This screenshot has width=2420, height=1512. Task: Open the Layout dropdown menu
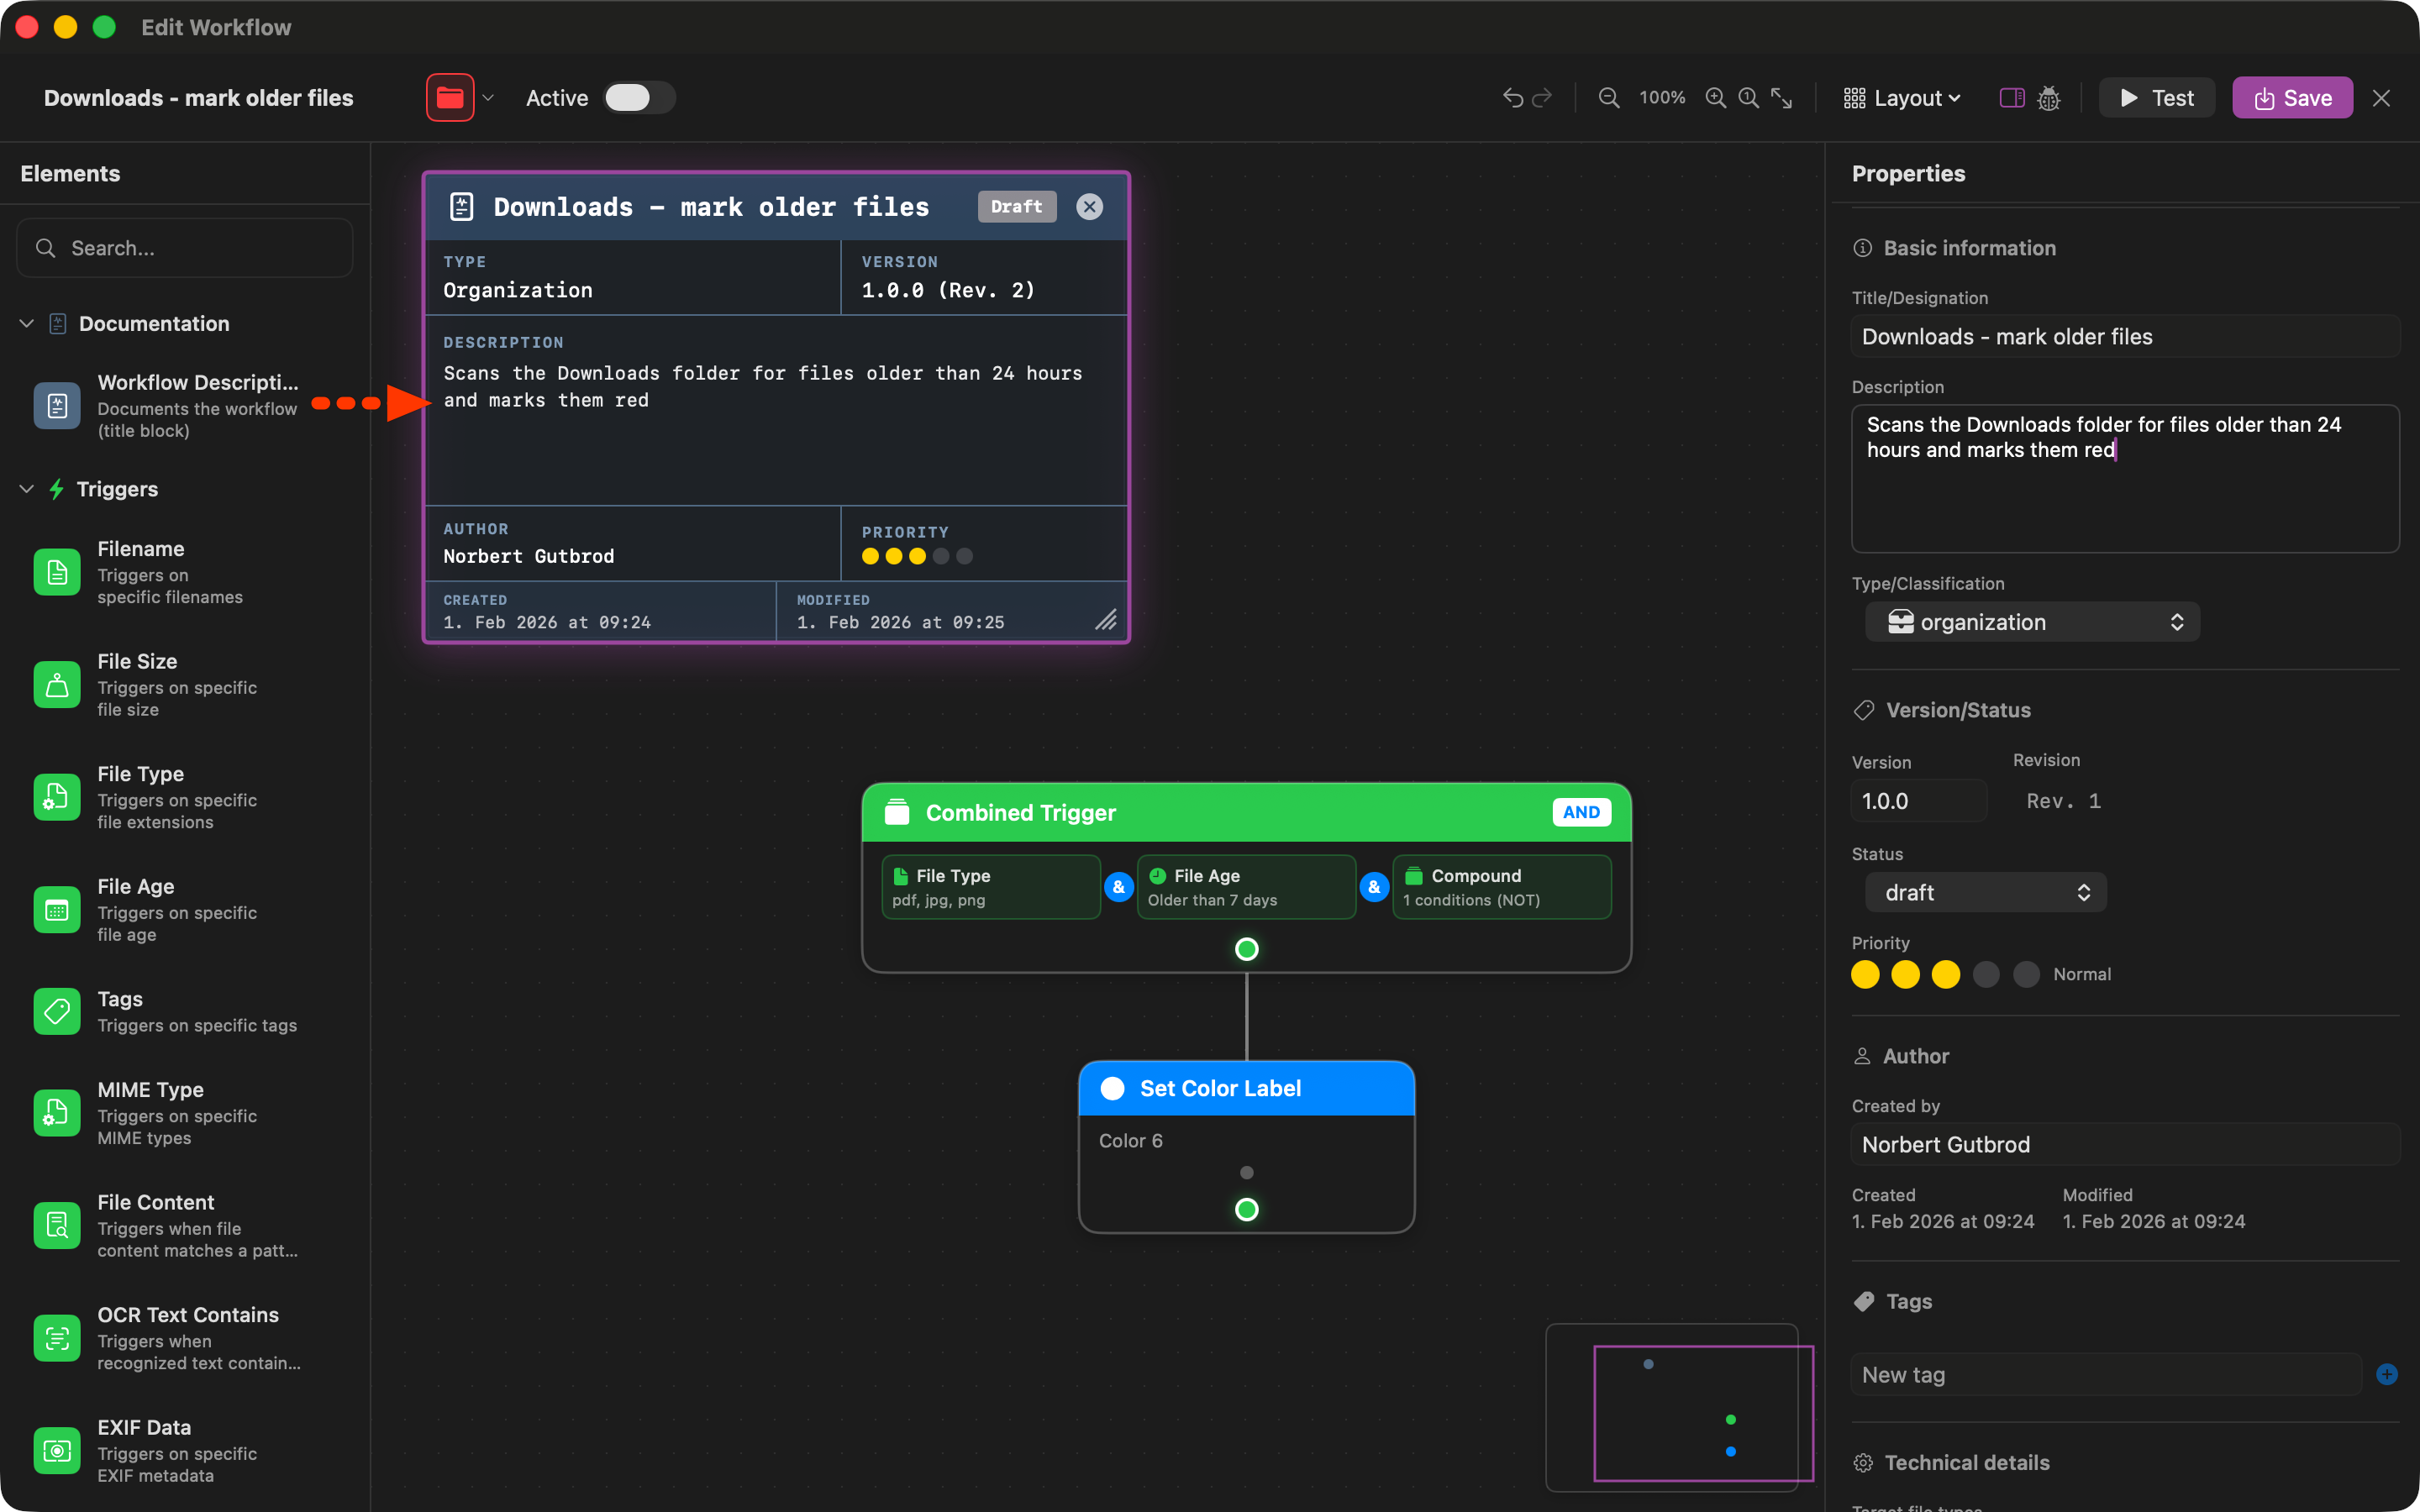point(1902,98)
